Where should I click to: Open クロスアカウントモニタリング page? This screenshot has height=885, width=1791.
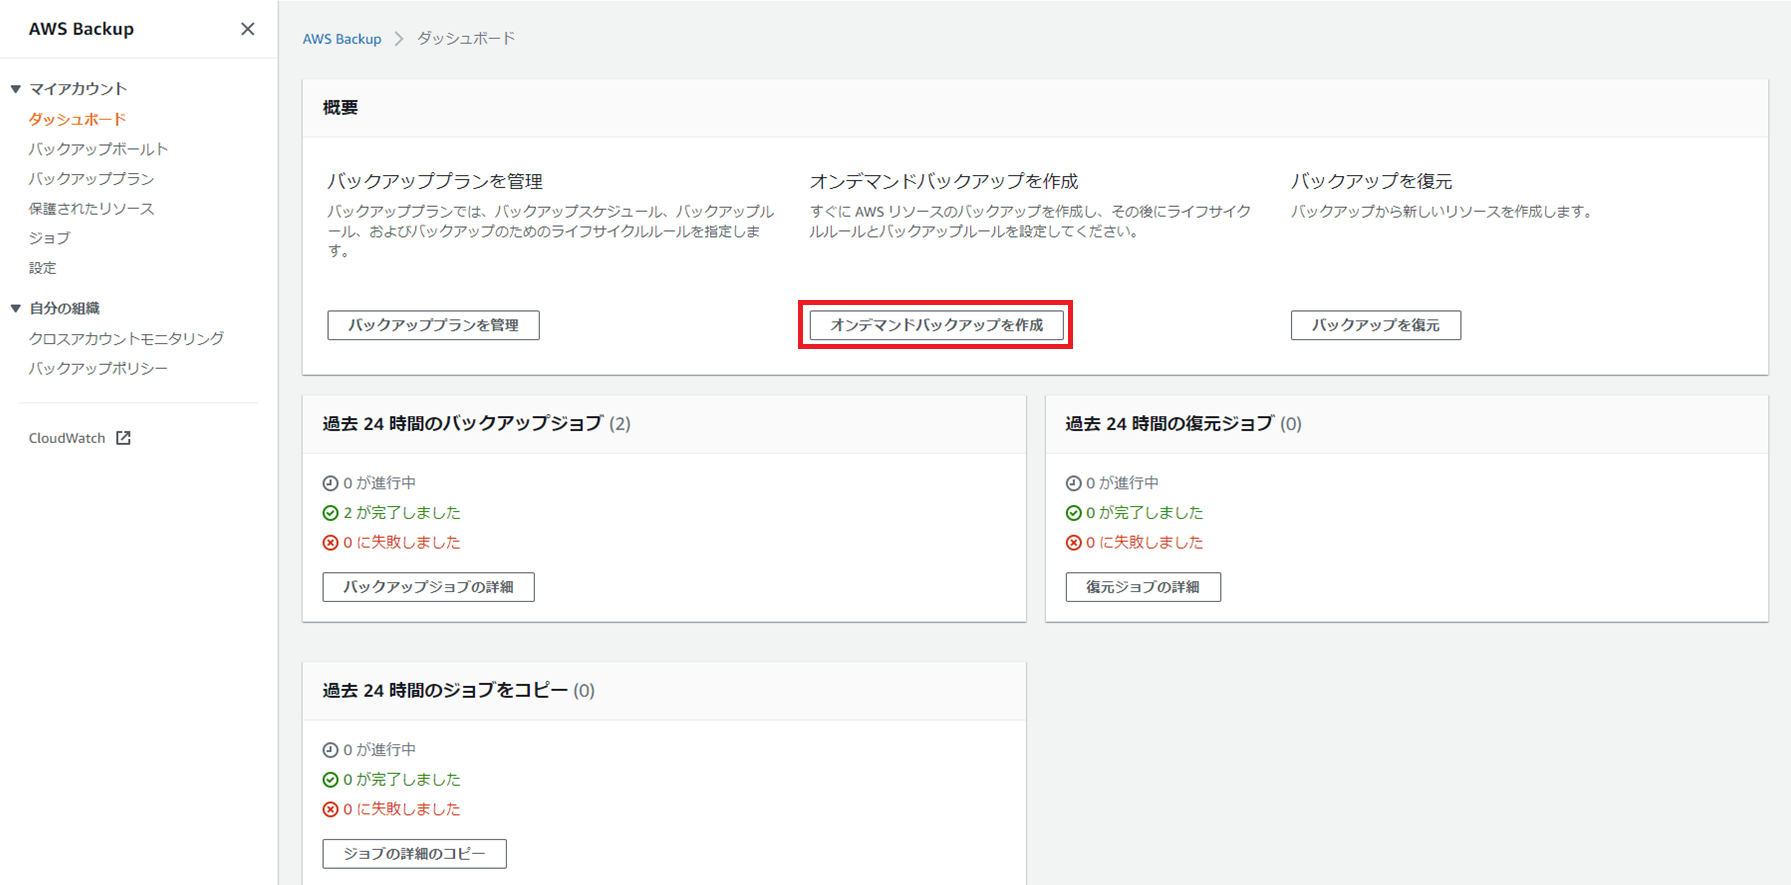(x=126, y=339)
